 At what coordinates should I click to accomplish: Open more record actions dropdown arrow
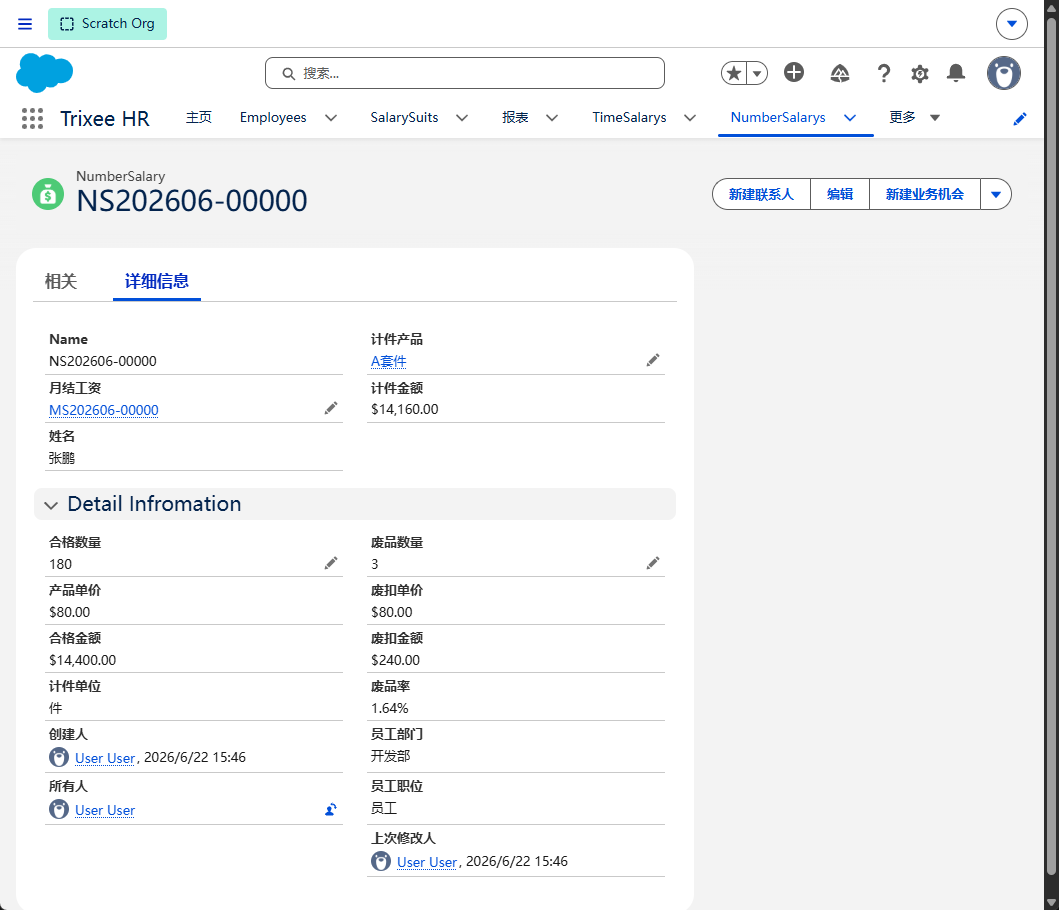[996, 195]
